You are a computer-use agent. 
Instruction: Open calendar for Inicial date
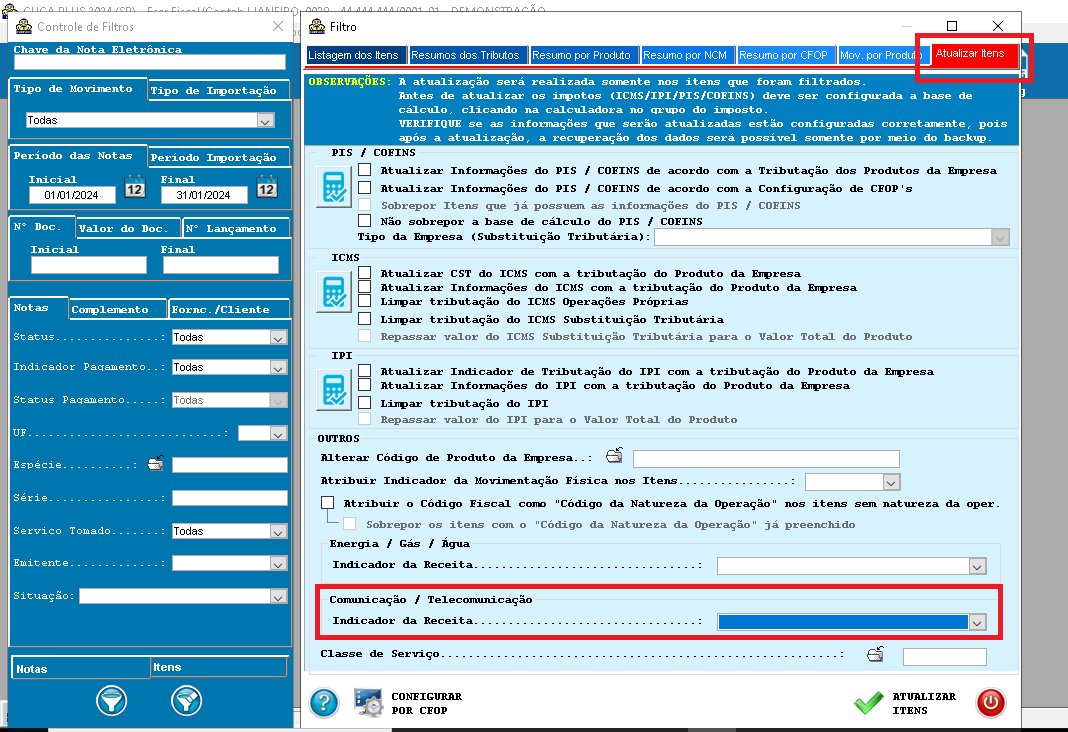pos(135,187)
